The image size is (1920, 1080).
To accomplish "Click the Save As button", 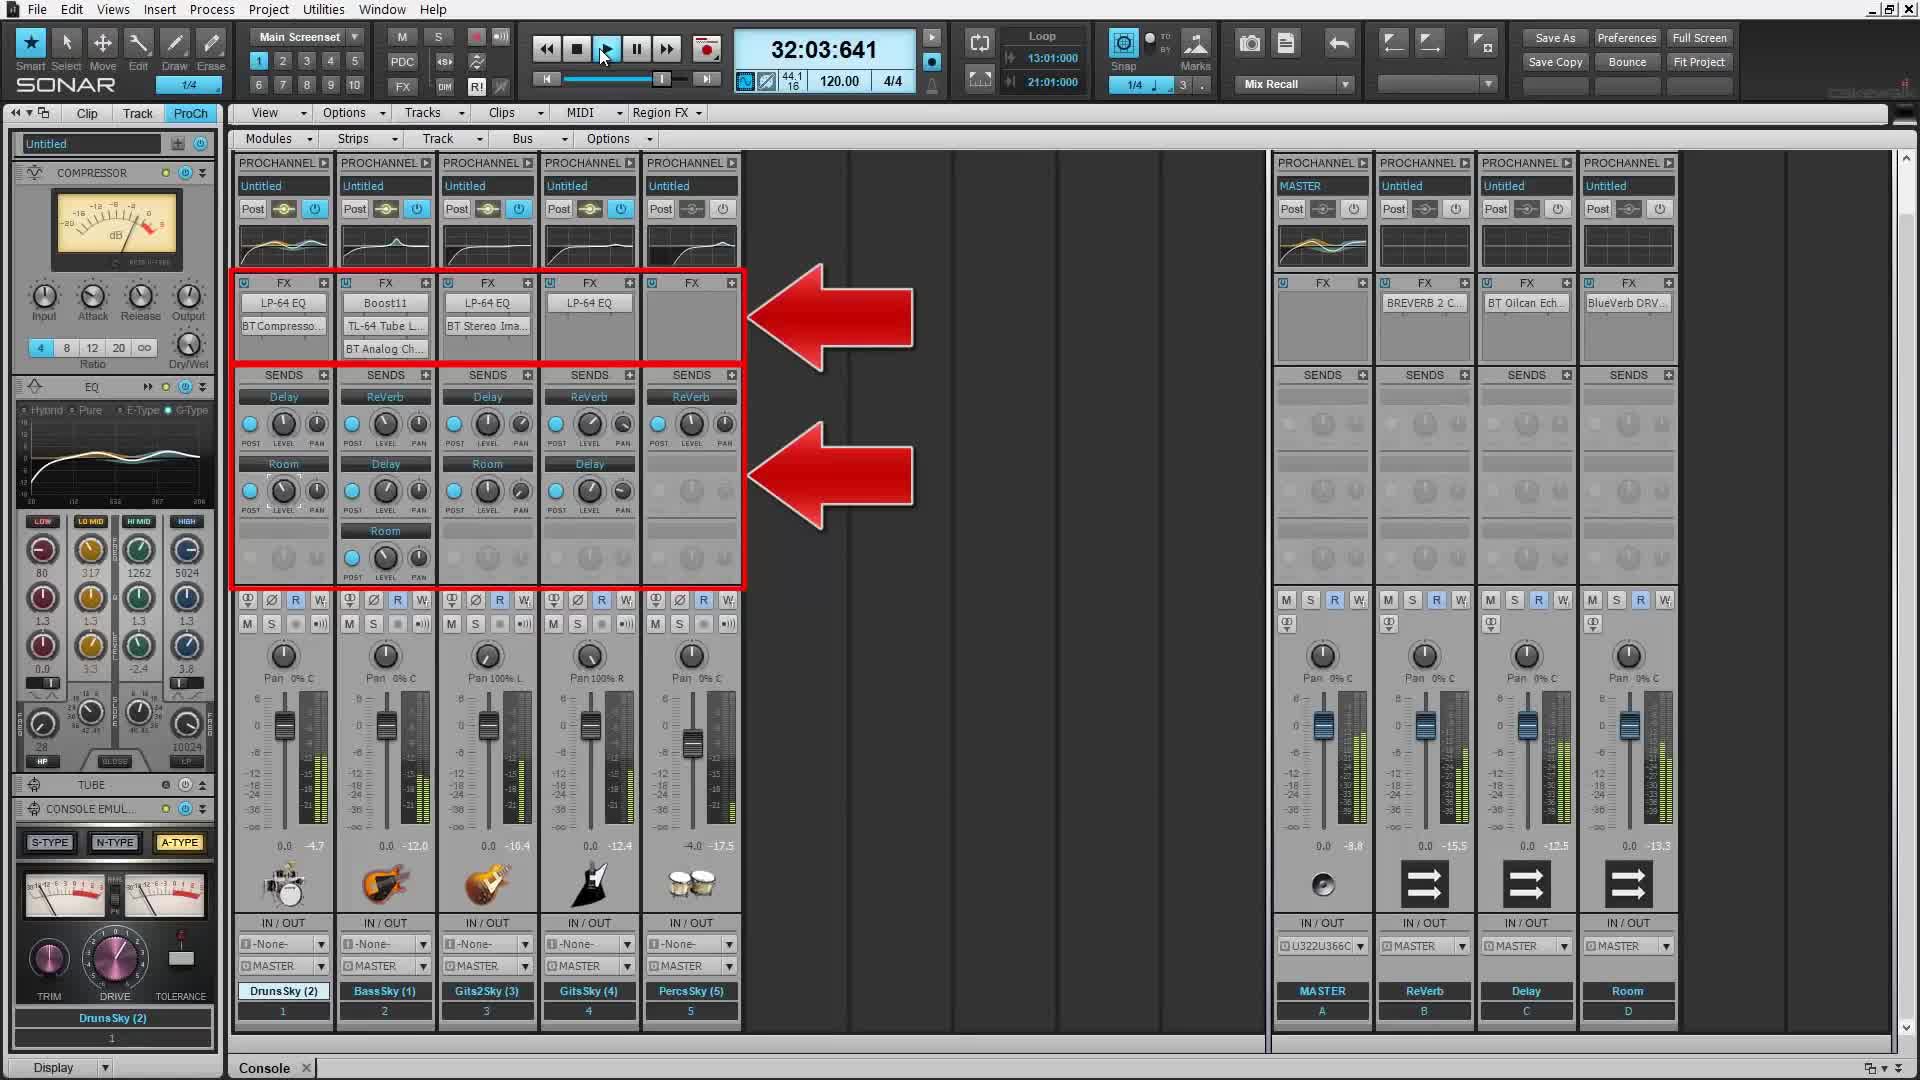I will click(x=1555, y=38).
